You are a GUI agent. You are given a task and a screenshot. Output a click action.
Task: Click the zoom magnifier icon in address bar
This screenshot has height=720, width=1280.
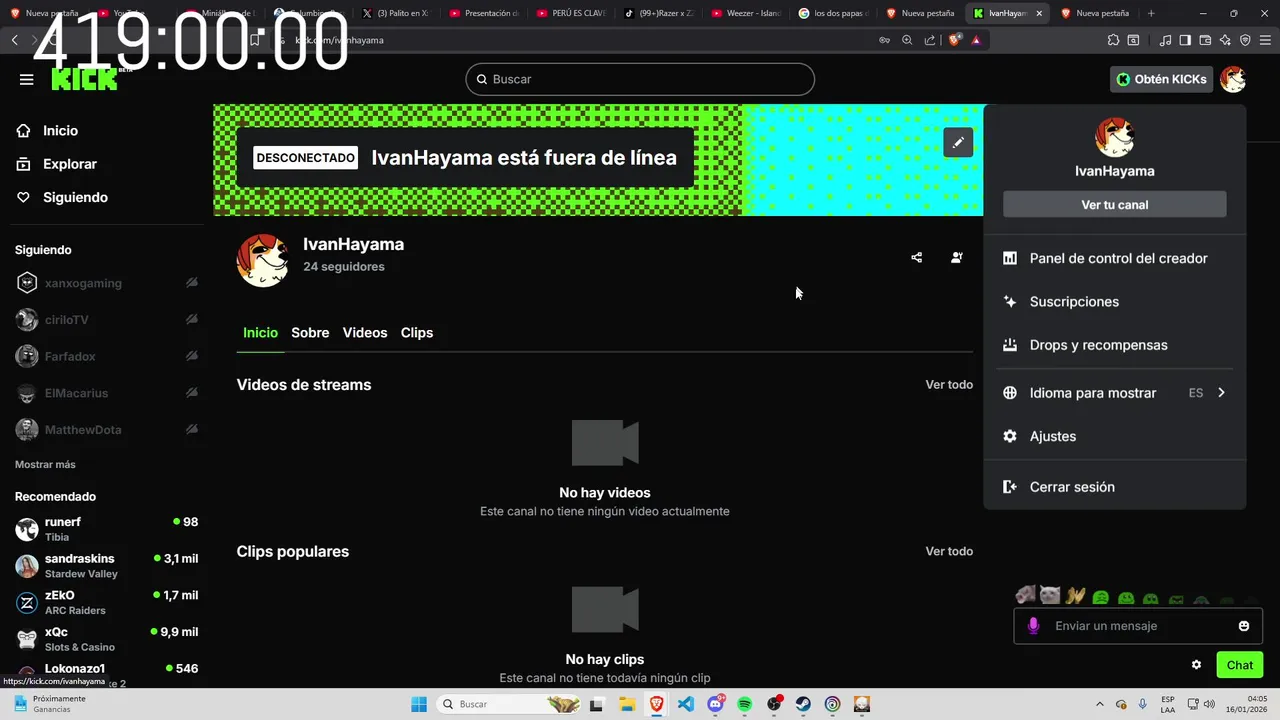tap(907, 40)
